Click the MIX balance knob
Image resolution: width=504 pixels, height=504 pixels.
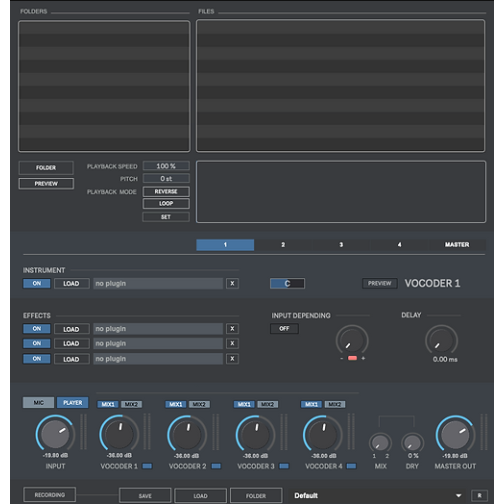(380, 443)
